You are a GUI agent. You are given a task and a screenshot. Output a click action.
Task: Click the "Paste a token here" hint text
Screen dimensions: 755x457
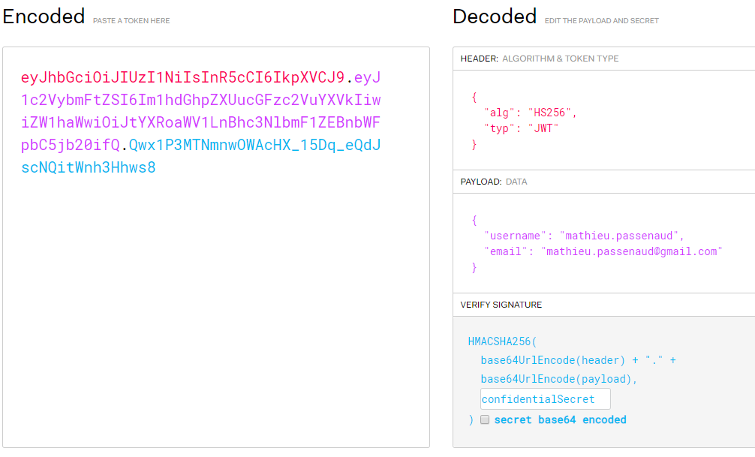(131, 21)
